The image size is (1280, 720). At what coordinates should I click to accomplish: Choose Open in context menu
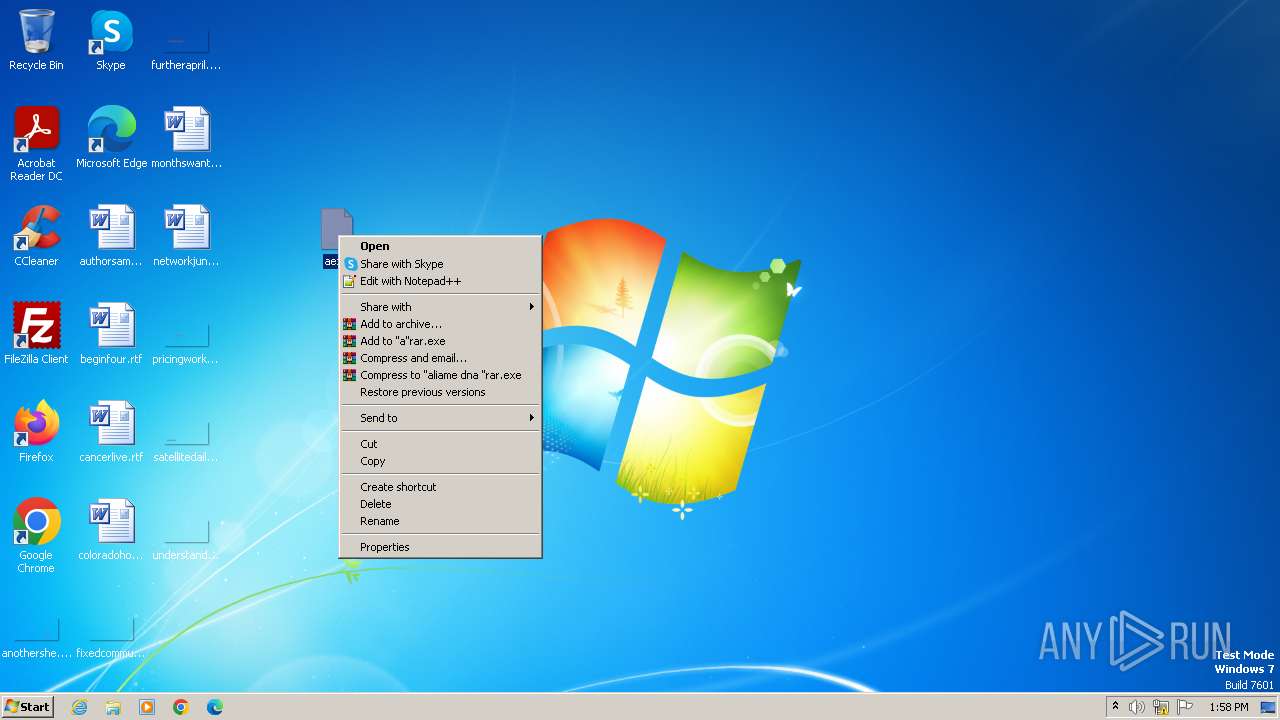(440, 246)
